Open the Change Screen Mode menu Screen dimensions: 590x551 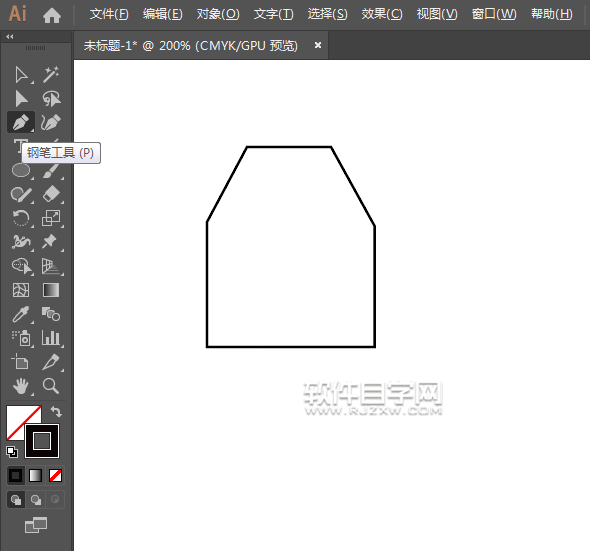[x=36, y=525]
